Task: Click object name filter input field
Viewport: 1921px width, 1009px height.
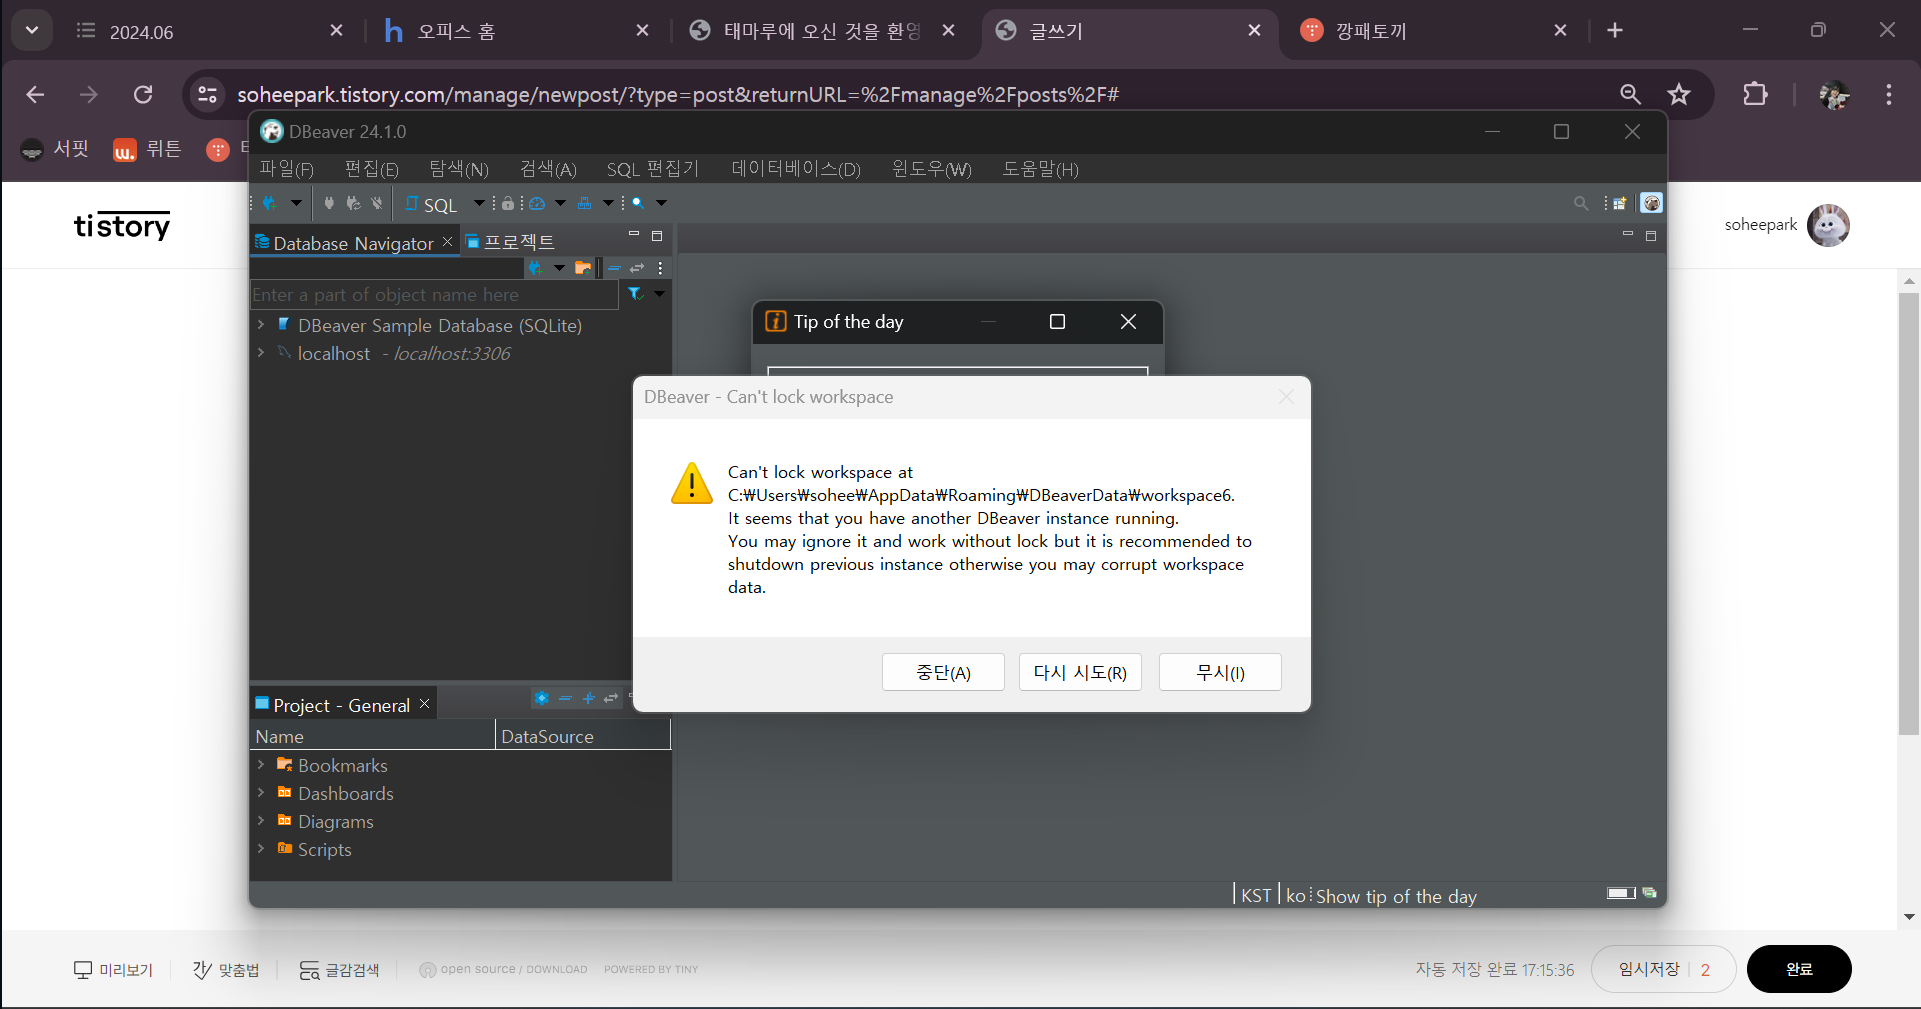Action: [434, 295]
